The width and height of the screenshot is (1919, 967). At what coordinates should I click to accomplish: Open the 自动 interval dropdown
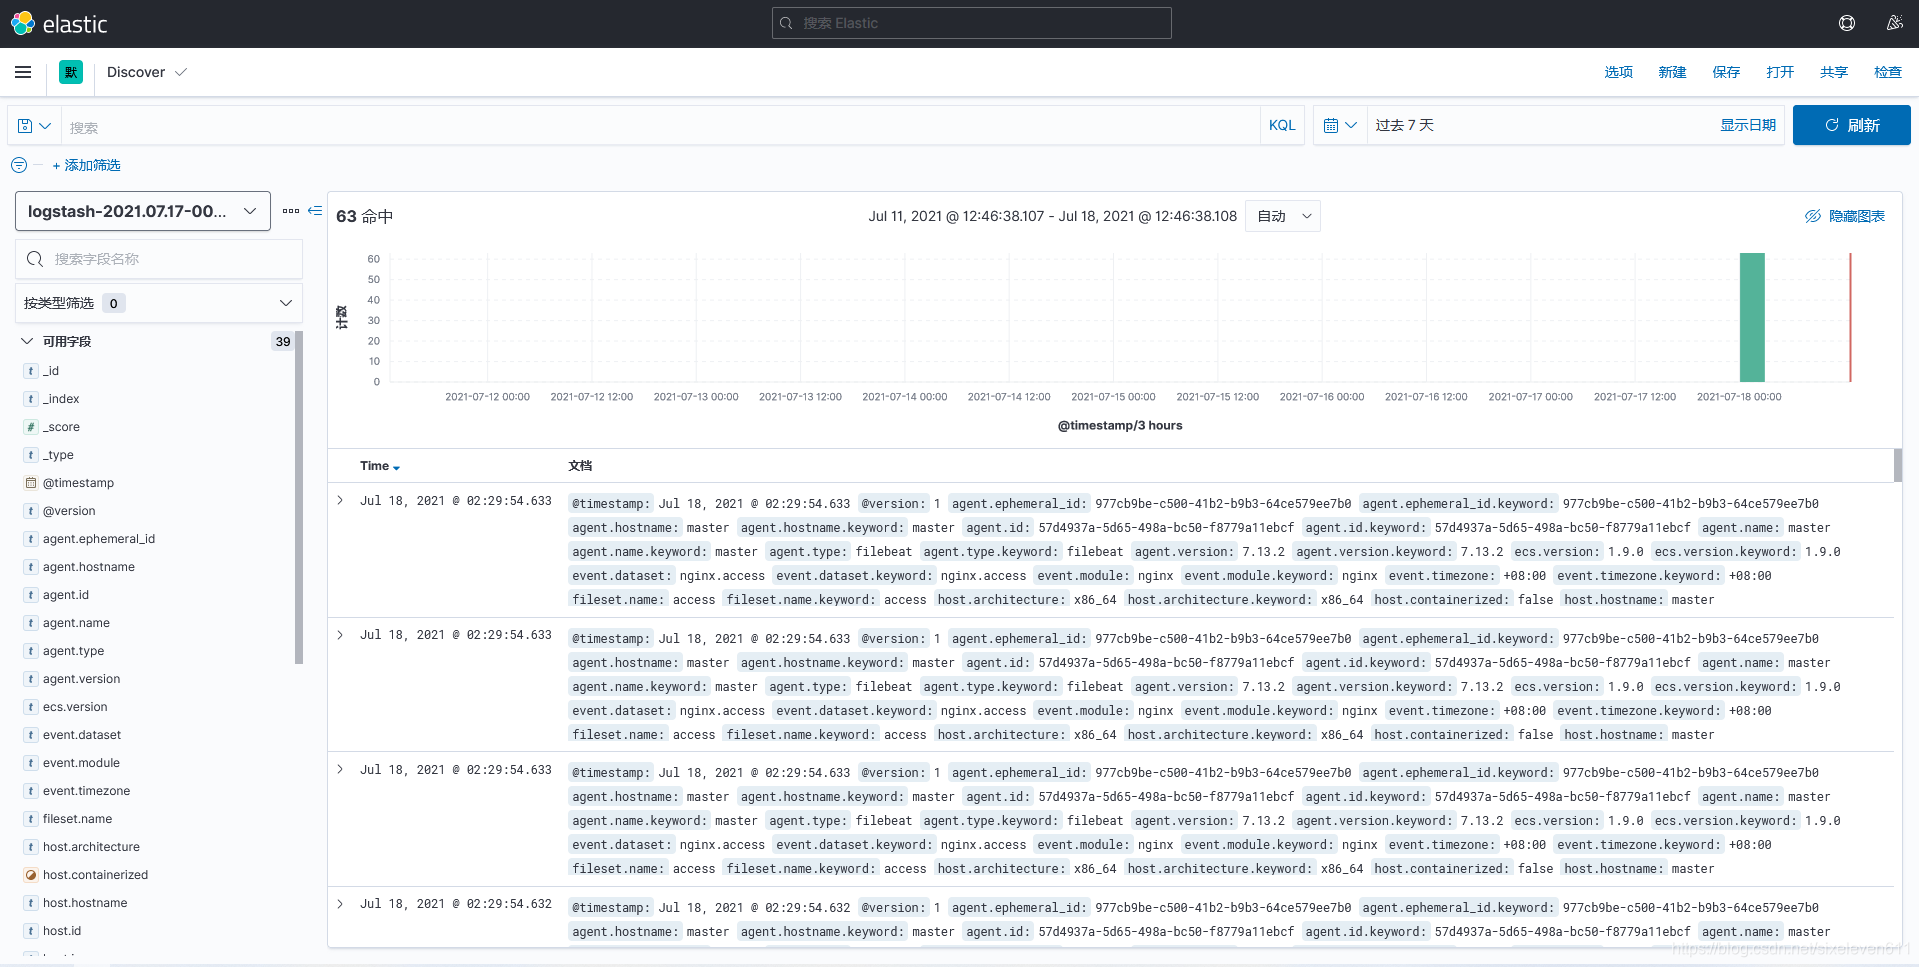pos(1283,216)
